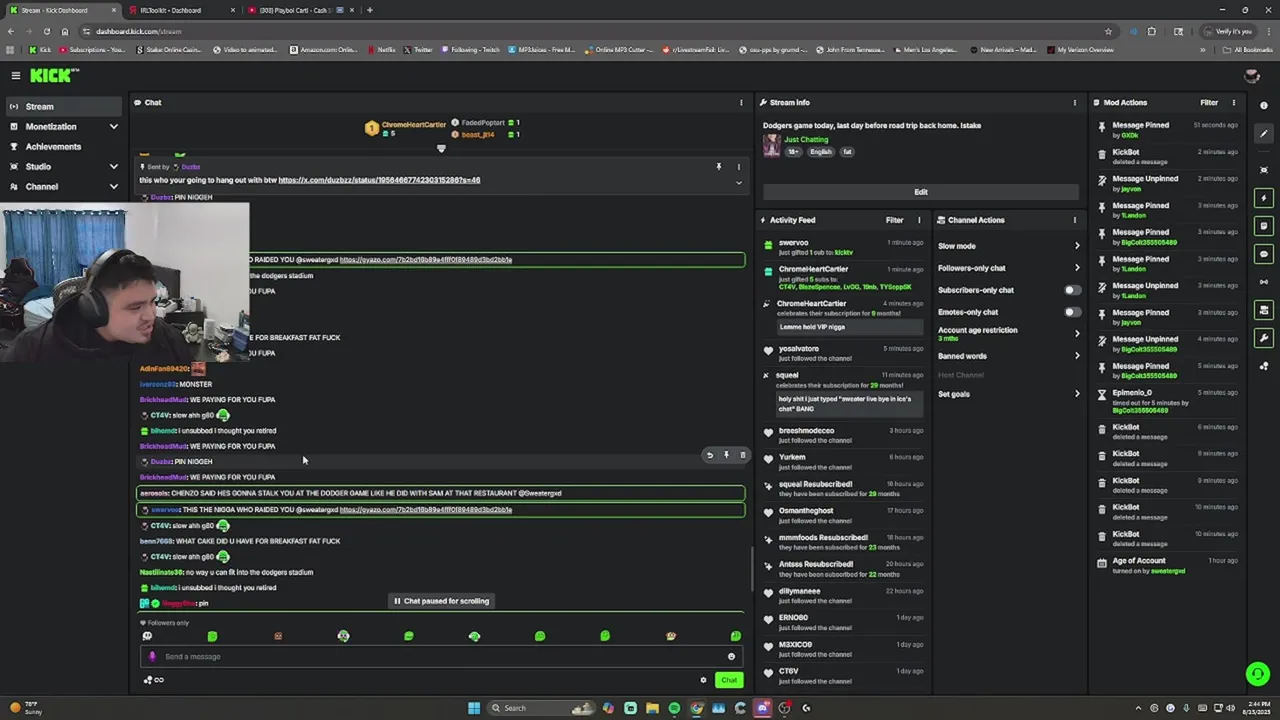Bookmark this page with the star icon
The image size is (1280, 720).
(1108, 31)
